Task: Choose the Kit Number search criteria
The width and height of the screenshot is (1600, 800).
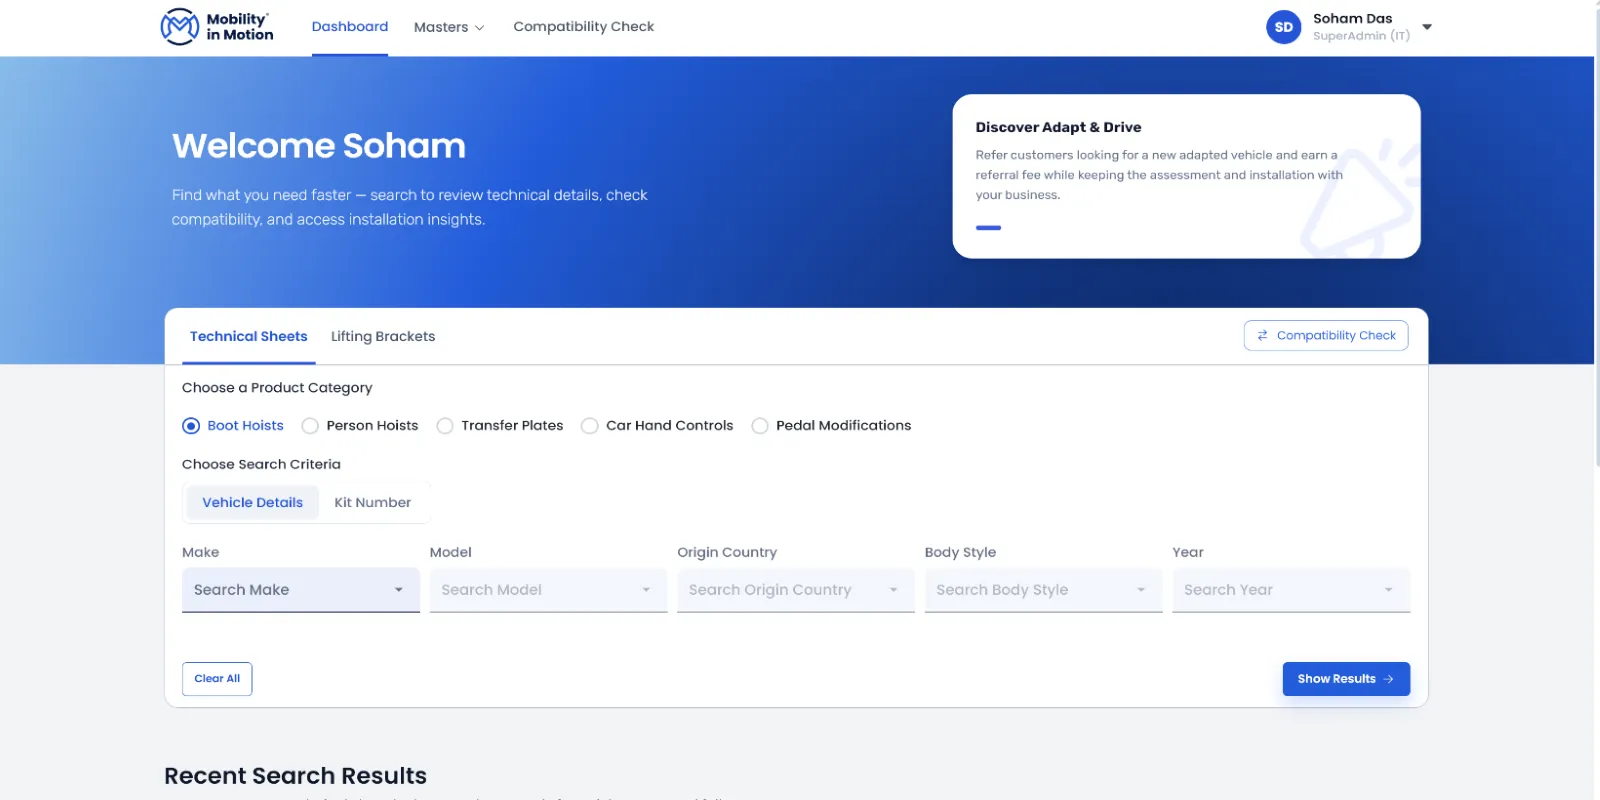Action: pos(372,502)
